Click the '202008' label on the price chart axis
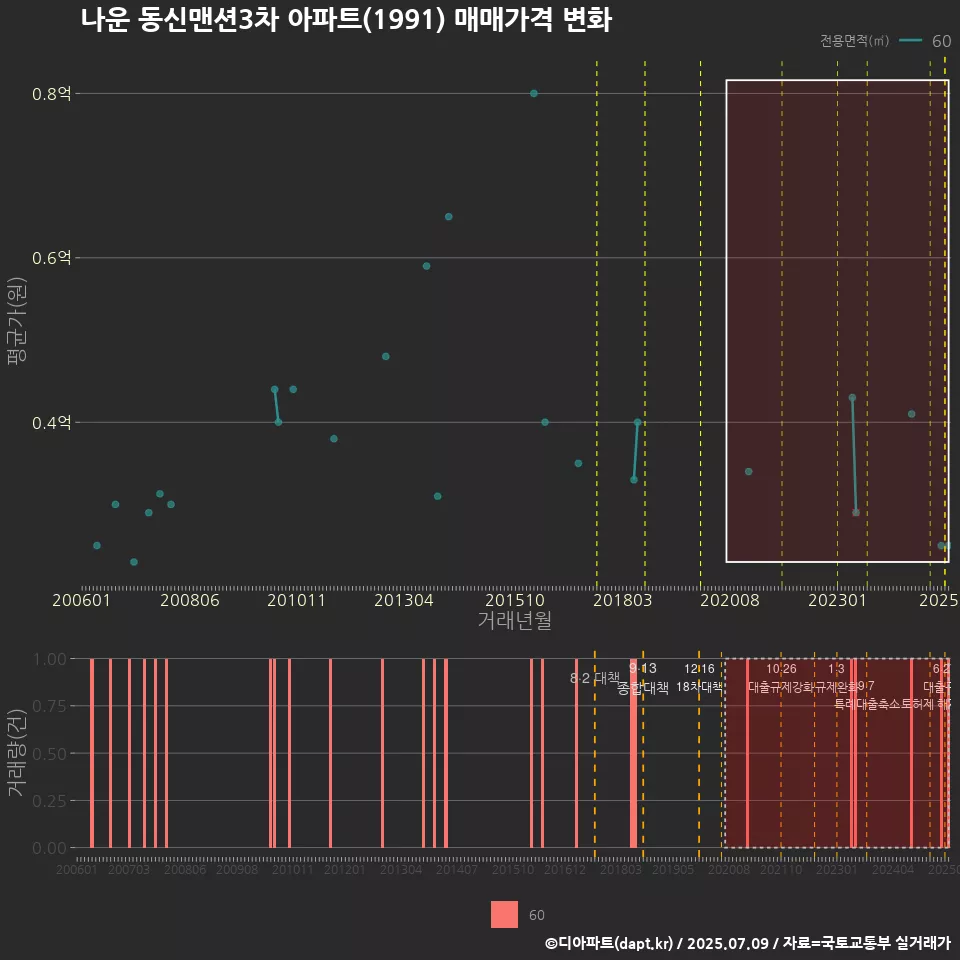The width and height of the screenshot is (960, 960). [x=730, y=600]
